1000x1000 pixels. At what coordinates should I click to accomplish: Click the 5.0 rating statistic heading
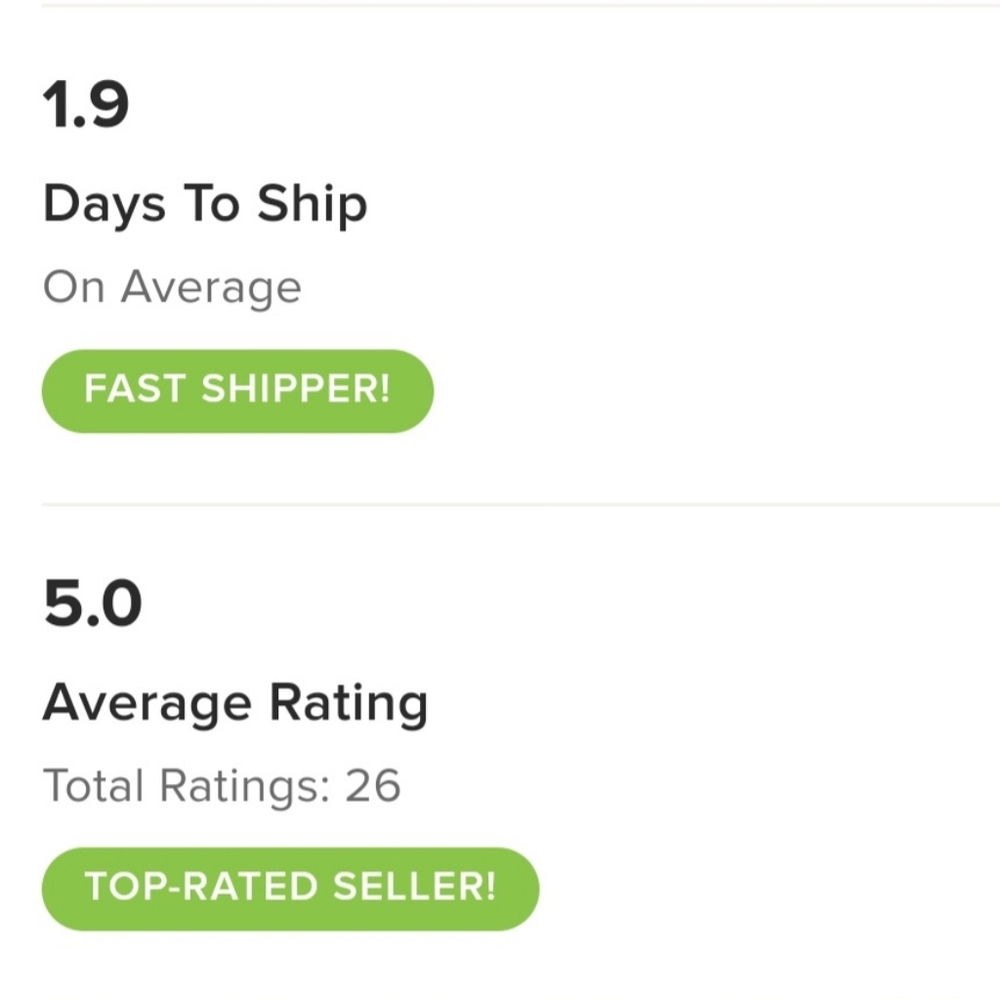[x=92, y=600]
